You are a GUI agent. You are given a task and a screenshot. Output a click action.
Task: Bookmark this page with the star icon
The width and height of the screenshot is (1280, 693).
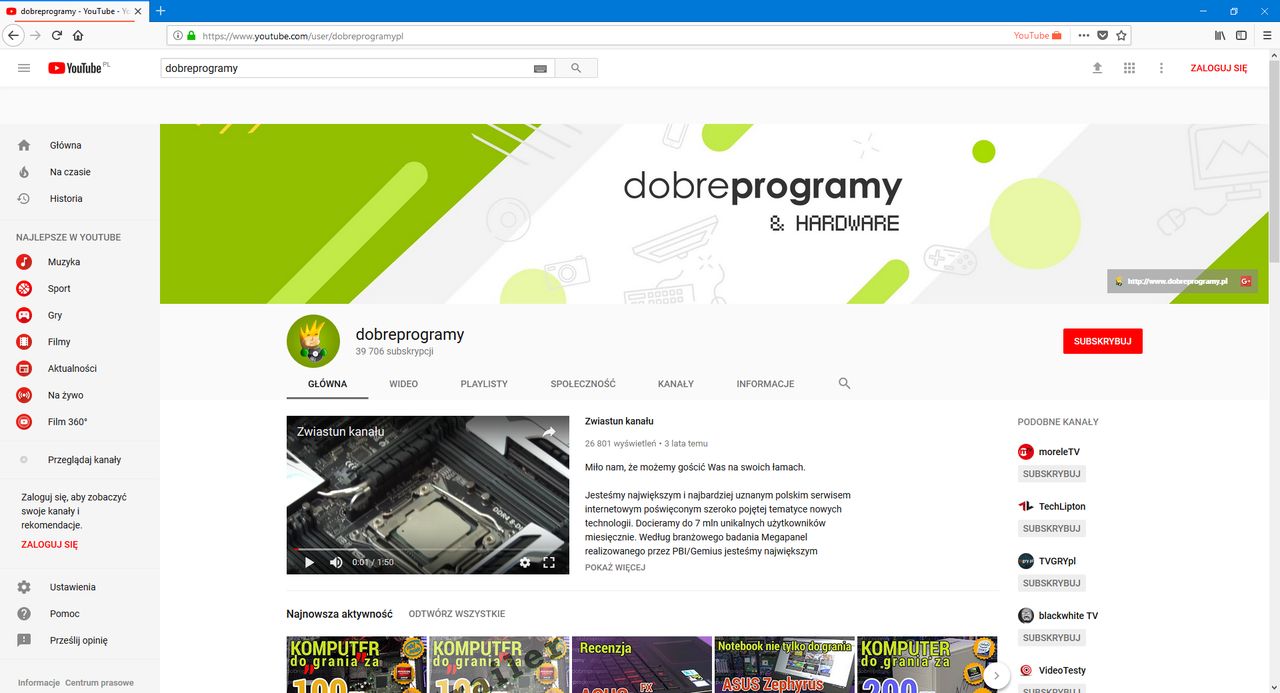[x=1122, y=35]
